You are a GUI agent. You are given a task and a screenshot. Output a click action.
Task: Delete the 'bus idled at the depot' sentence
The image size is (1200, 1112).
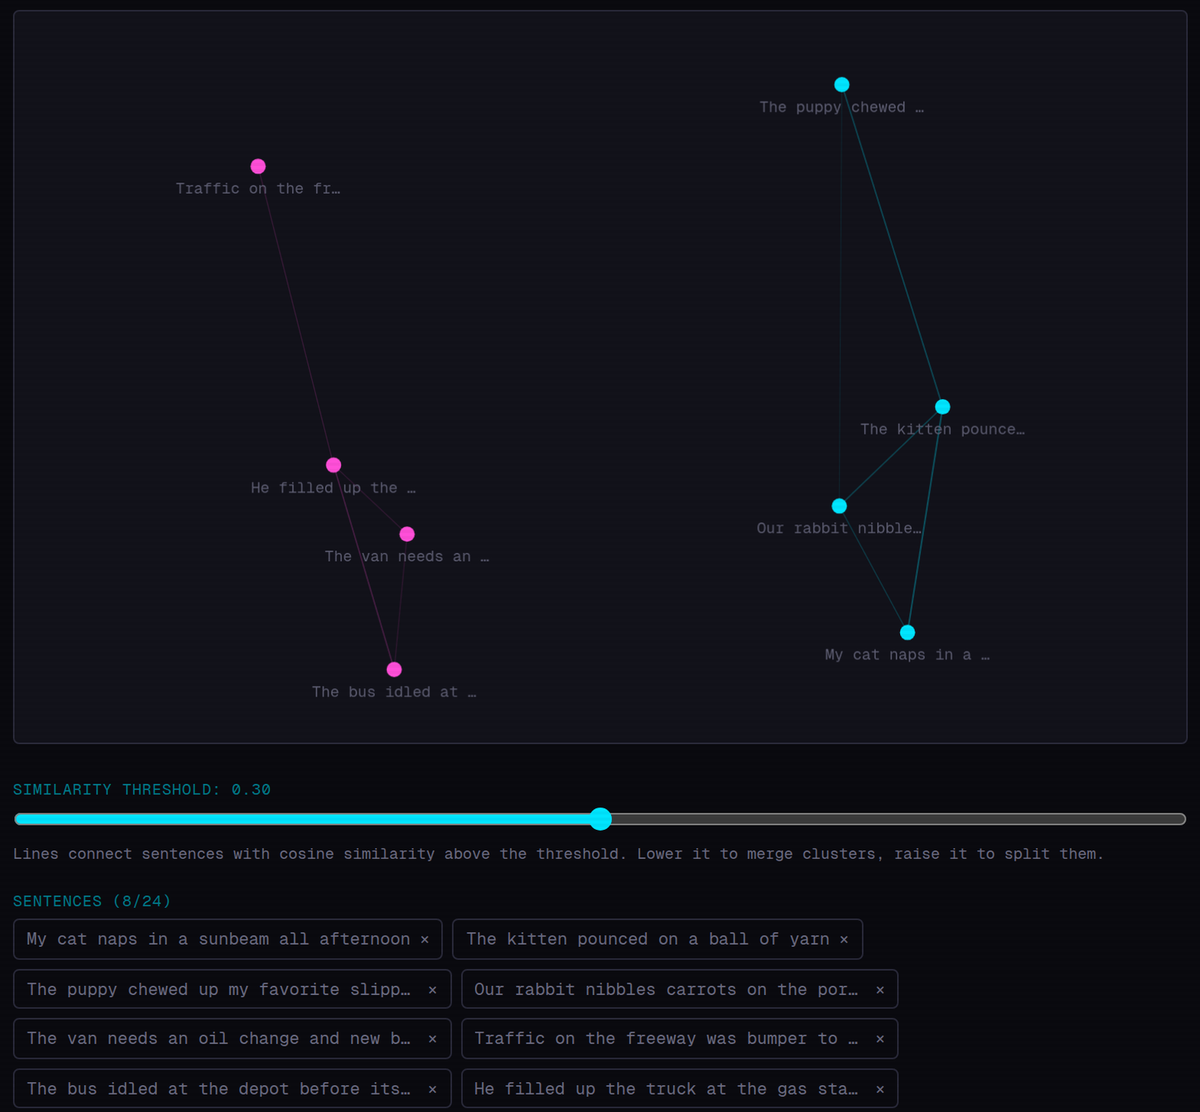(x=432, y=1089)
